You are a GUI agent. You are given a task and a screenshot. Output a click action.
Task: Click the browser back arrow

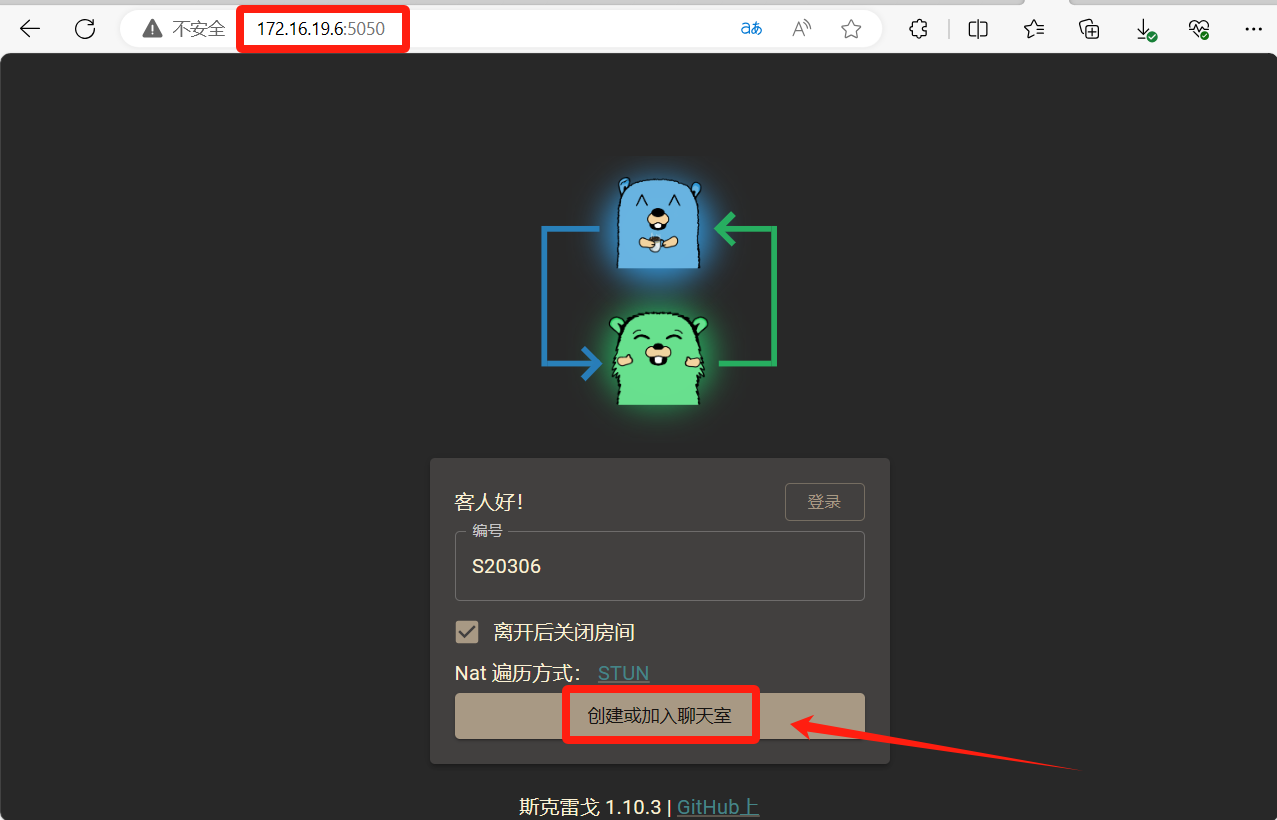[x=30, y=29]
